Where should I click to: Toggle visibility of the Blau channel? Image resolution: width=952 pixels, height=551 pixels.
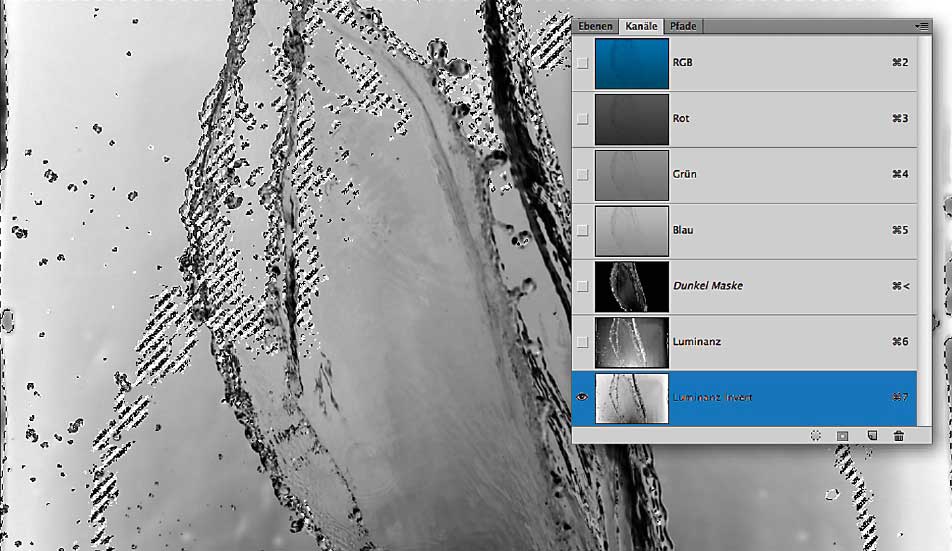(x=582, y=231)
